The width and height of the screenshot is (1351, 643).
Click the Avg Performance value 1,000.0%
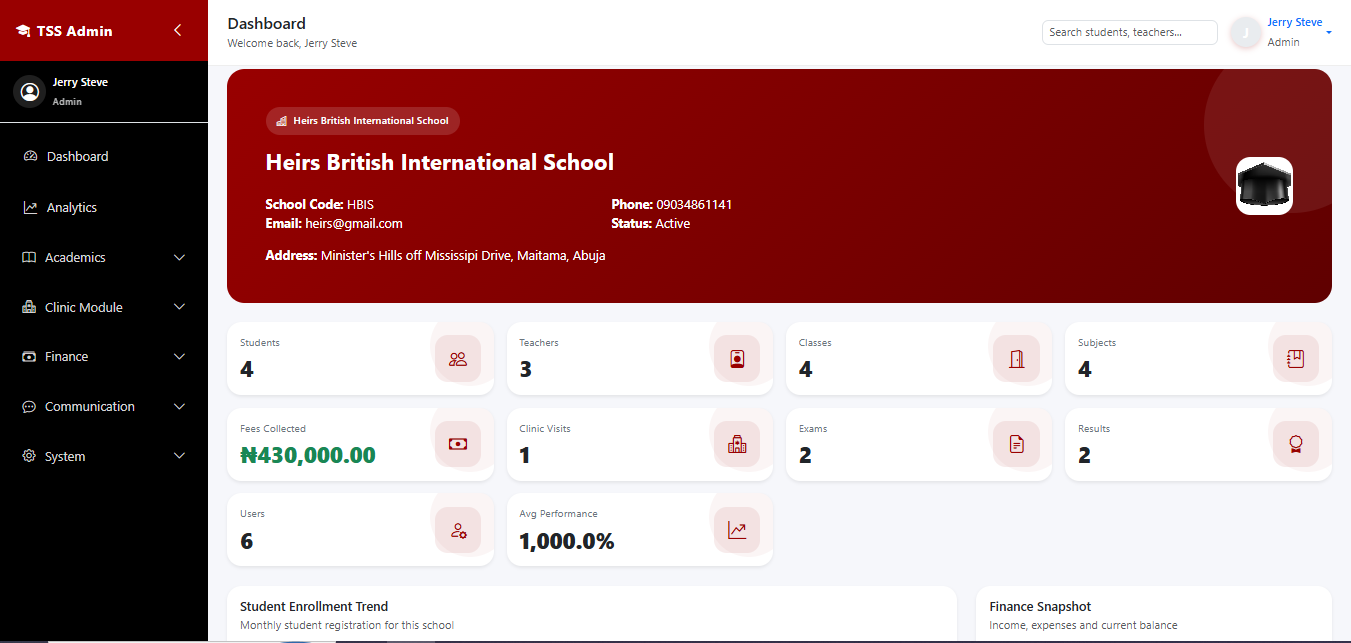(567, 541)
